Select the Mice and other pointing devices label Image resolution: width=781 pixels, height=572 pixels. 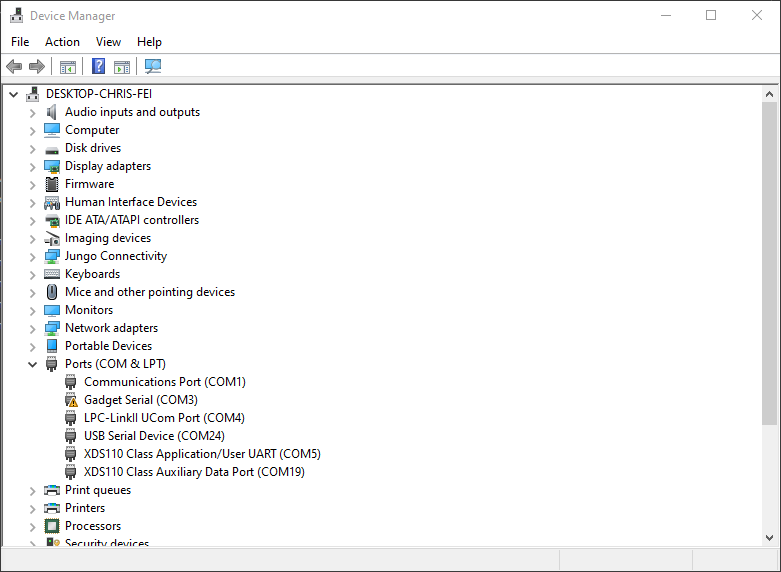[150, 291]
